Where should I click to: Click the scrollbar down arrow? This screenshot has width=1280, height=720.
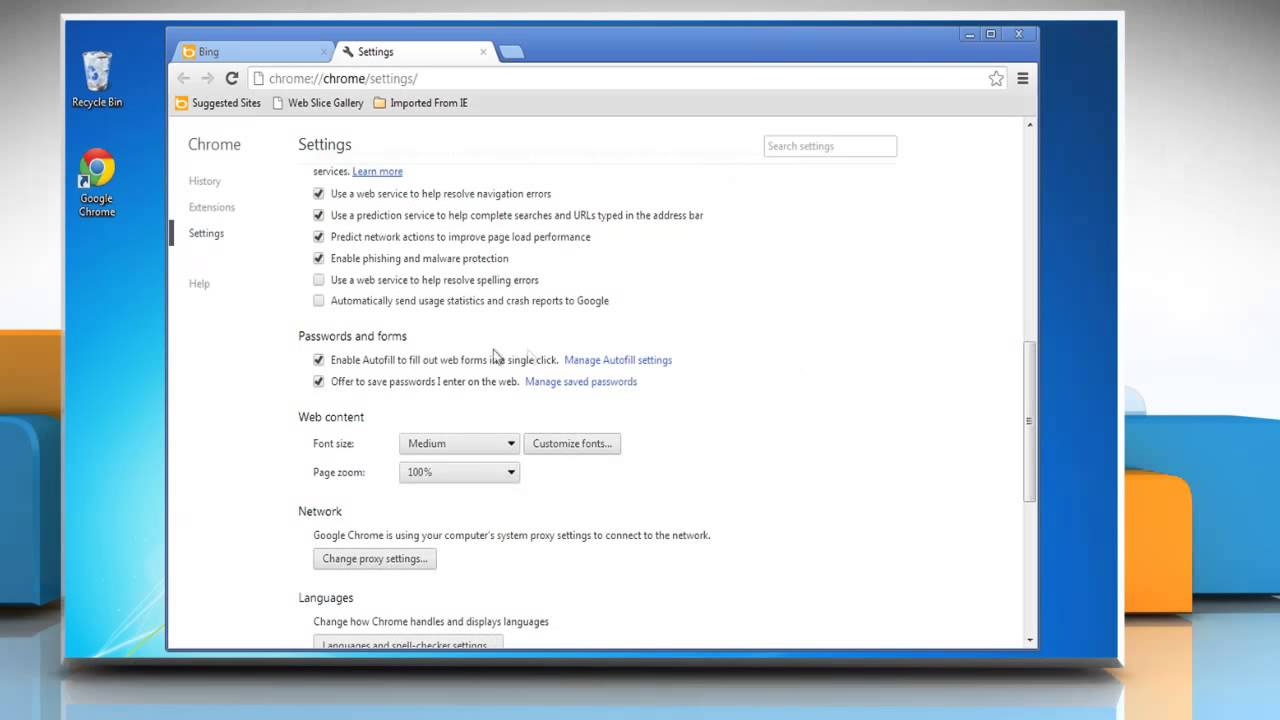(x=1029, y=640)
